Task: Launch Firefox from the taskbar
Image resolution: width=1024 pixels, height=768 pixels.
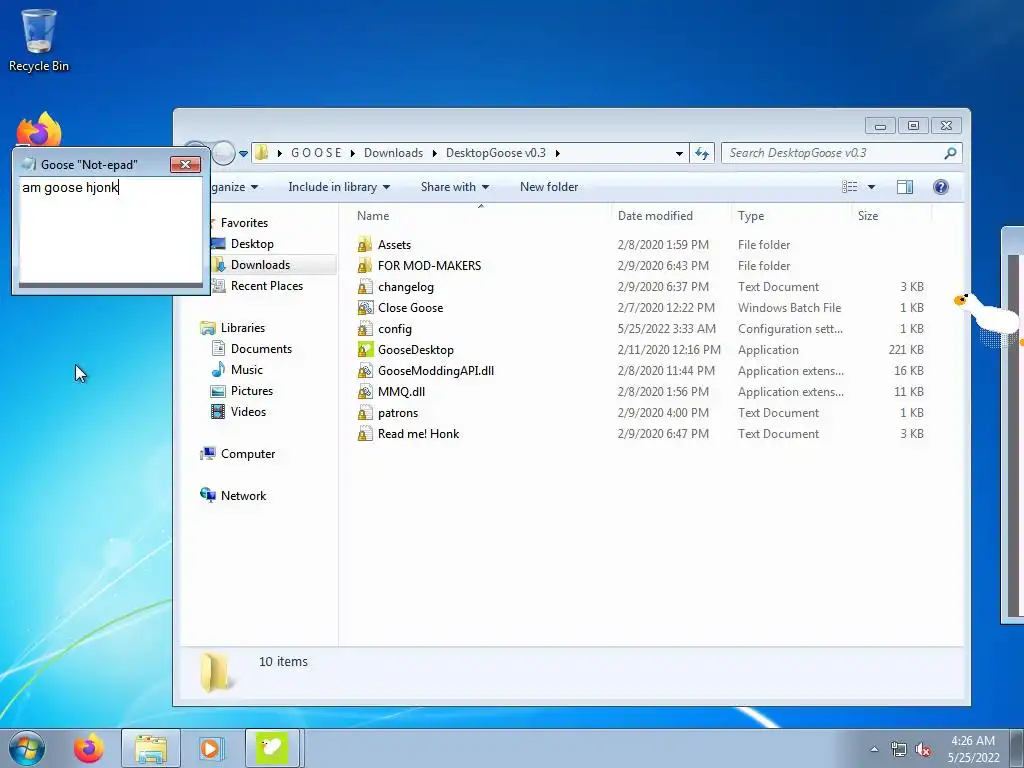Action: [88, 748]
